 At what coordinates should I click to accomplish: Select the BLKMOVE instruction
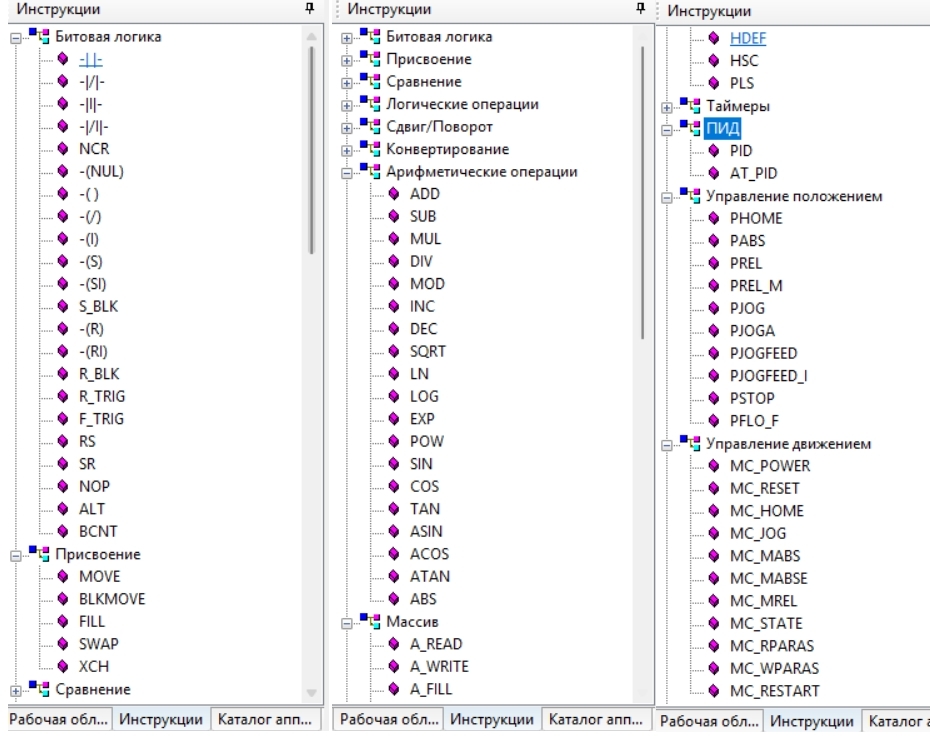tap(112, 599)
